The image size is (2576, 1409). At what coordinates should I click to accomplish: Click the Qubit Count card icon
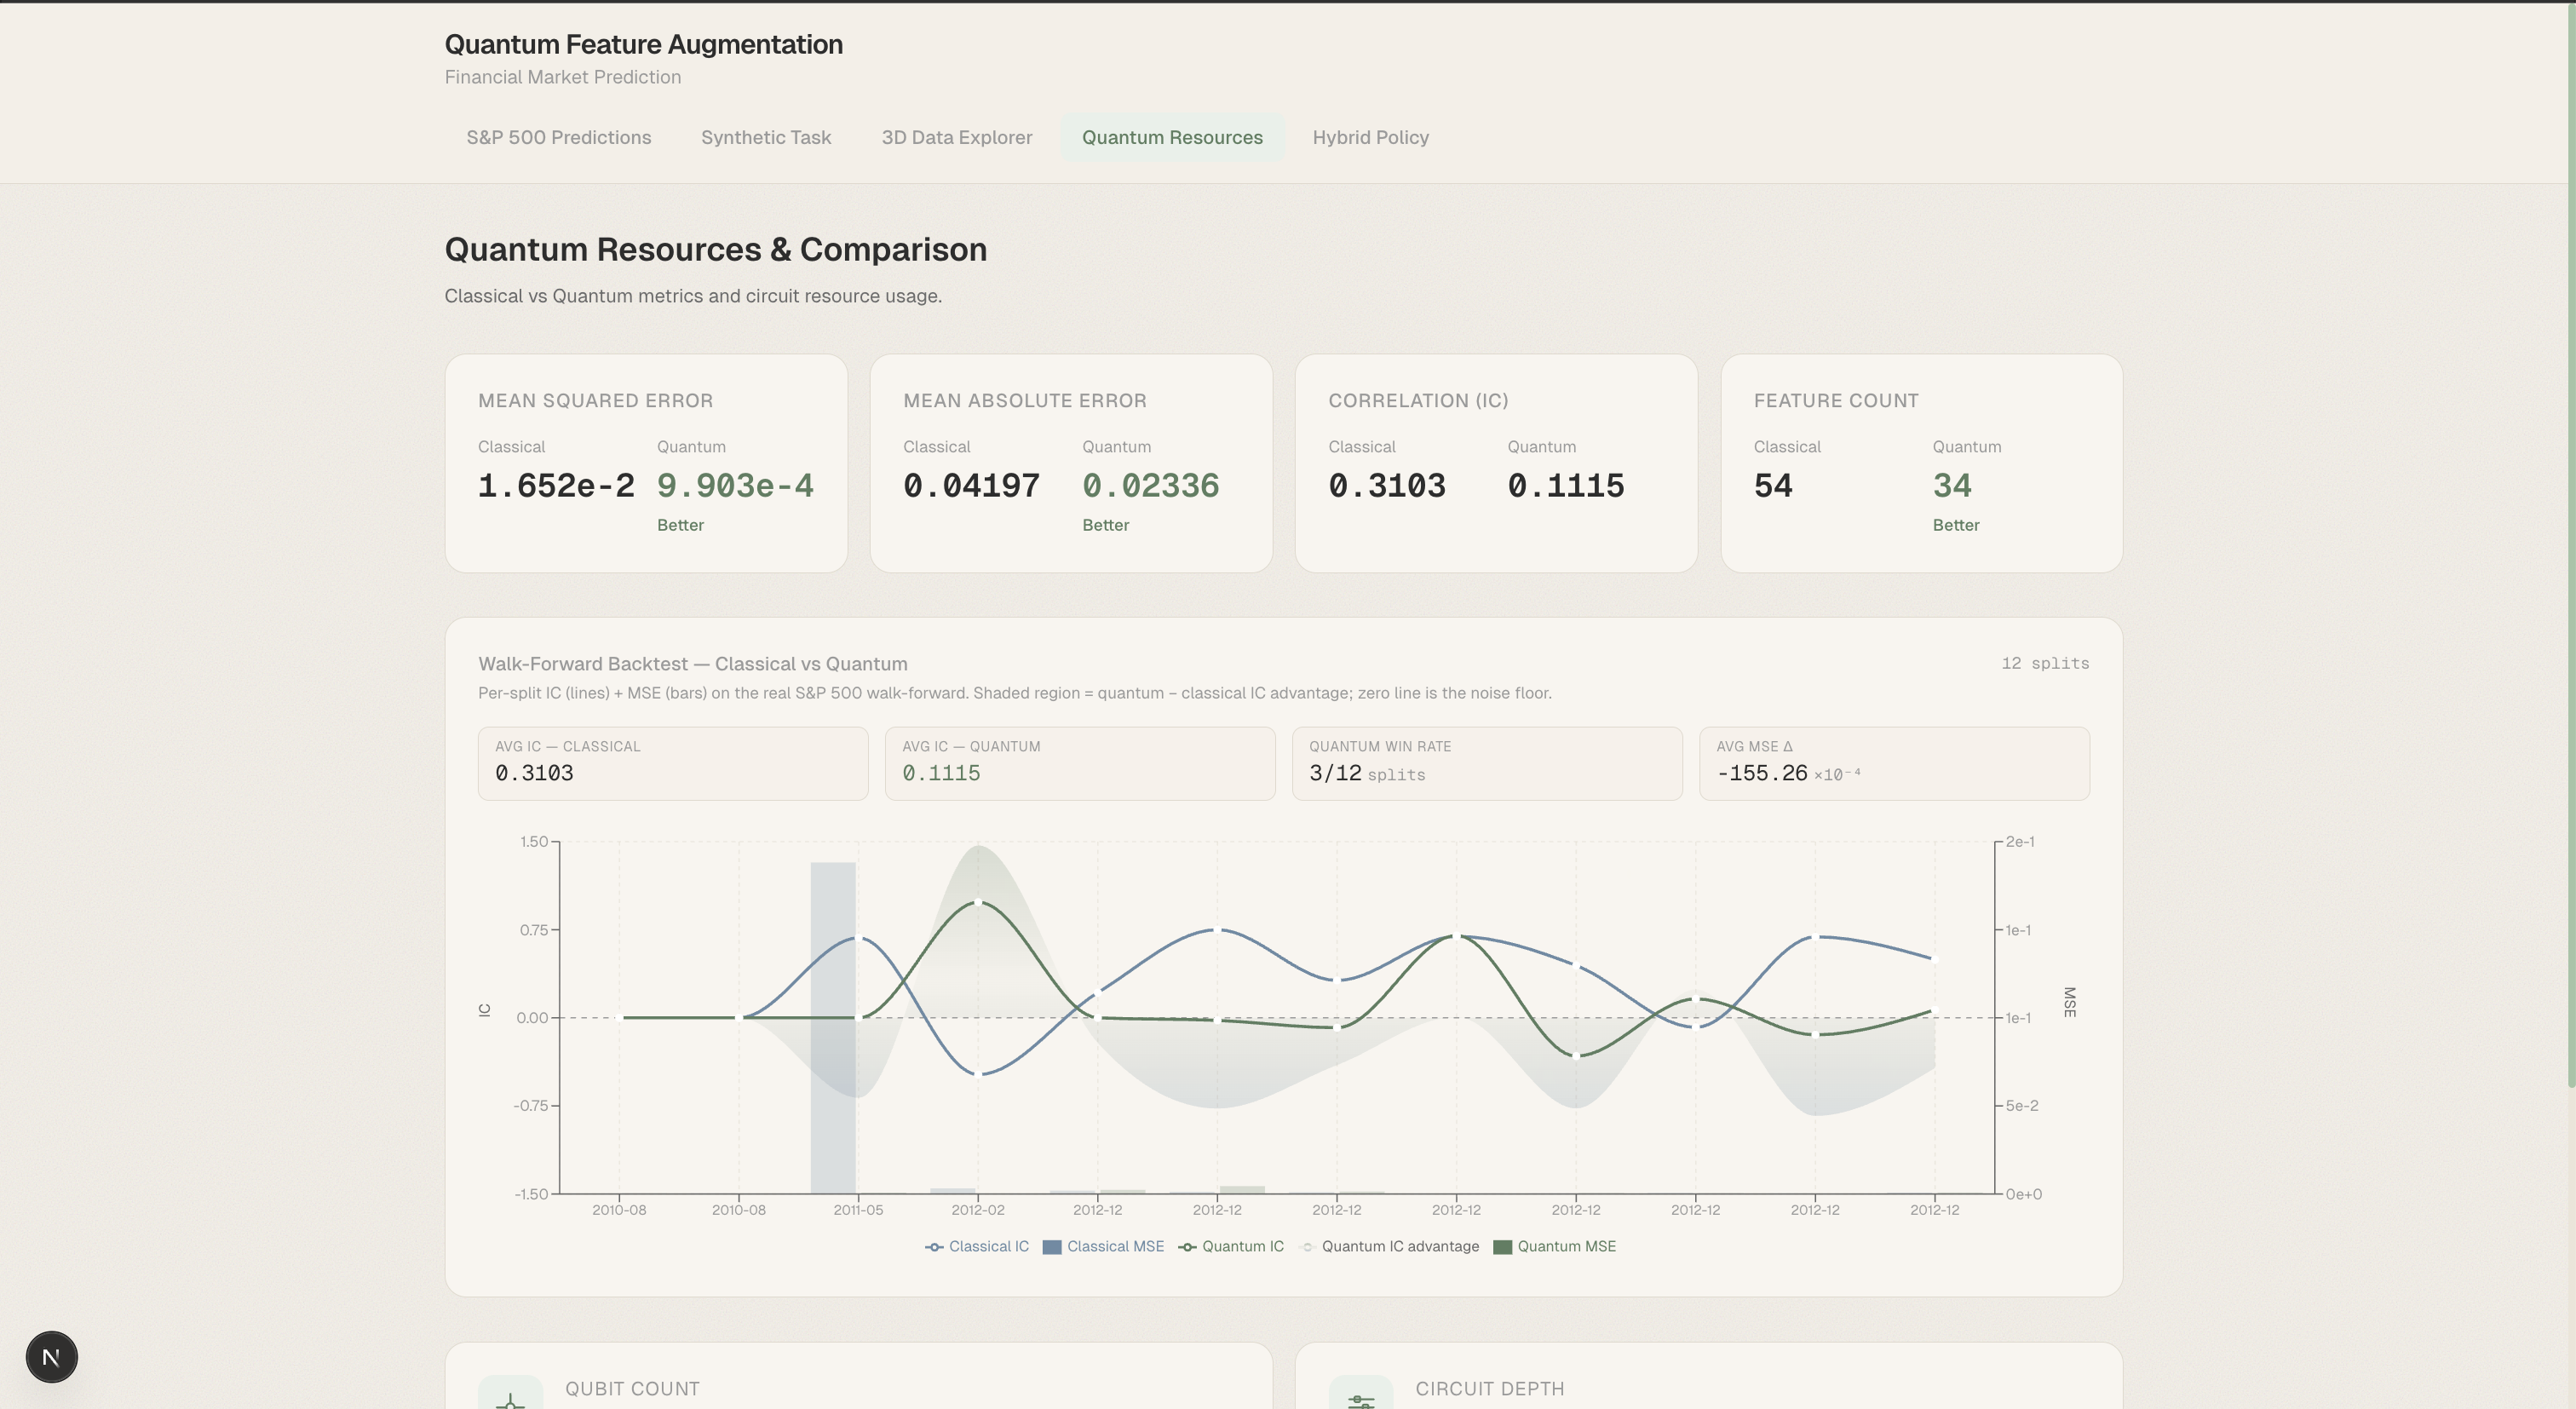(510, 1397)
